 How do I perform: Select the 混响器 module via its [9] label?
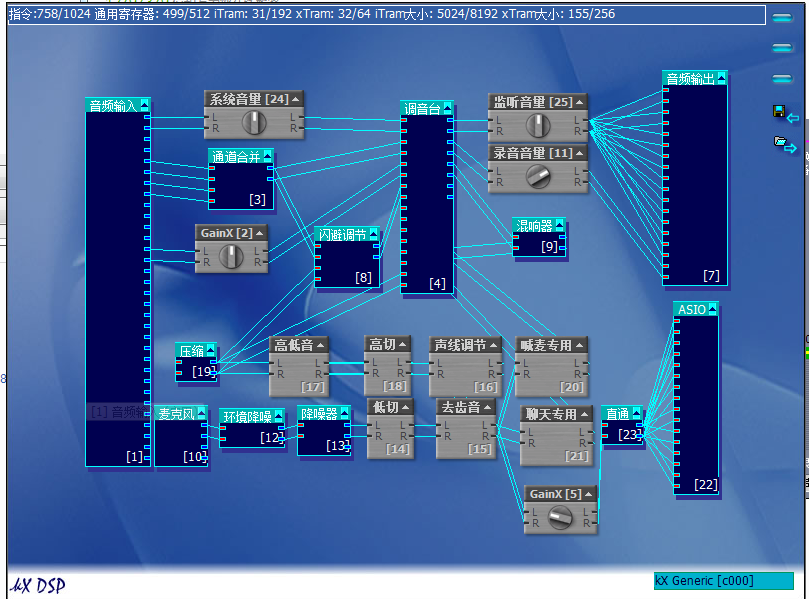tap(549, 247)
